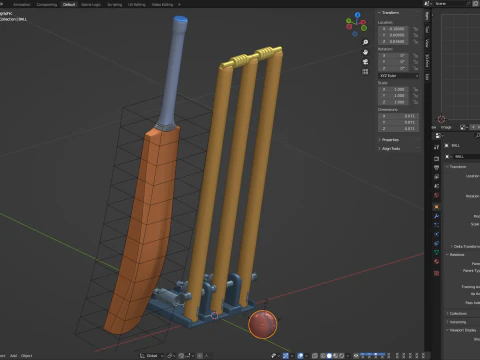Toggle lock on Rotation Z

tap(415, 68)
